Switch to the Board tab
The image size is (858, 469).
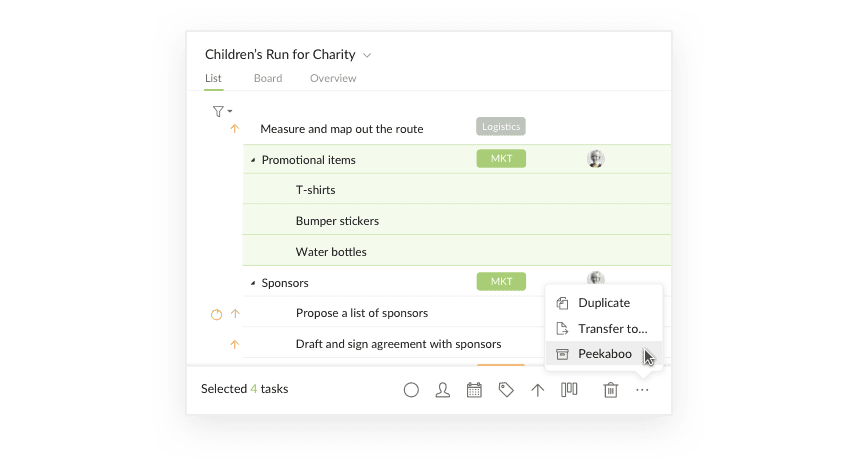click(268, 78)
